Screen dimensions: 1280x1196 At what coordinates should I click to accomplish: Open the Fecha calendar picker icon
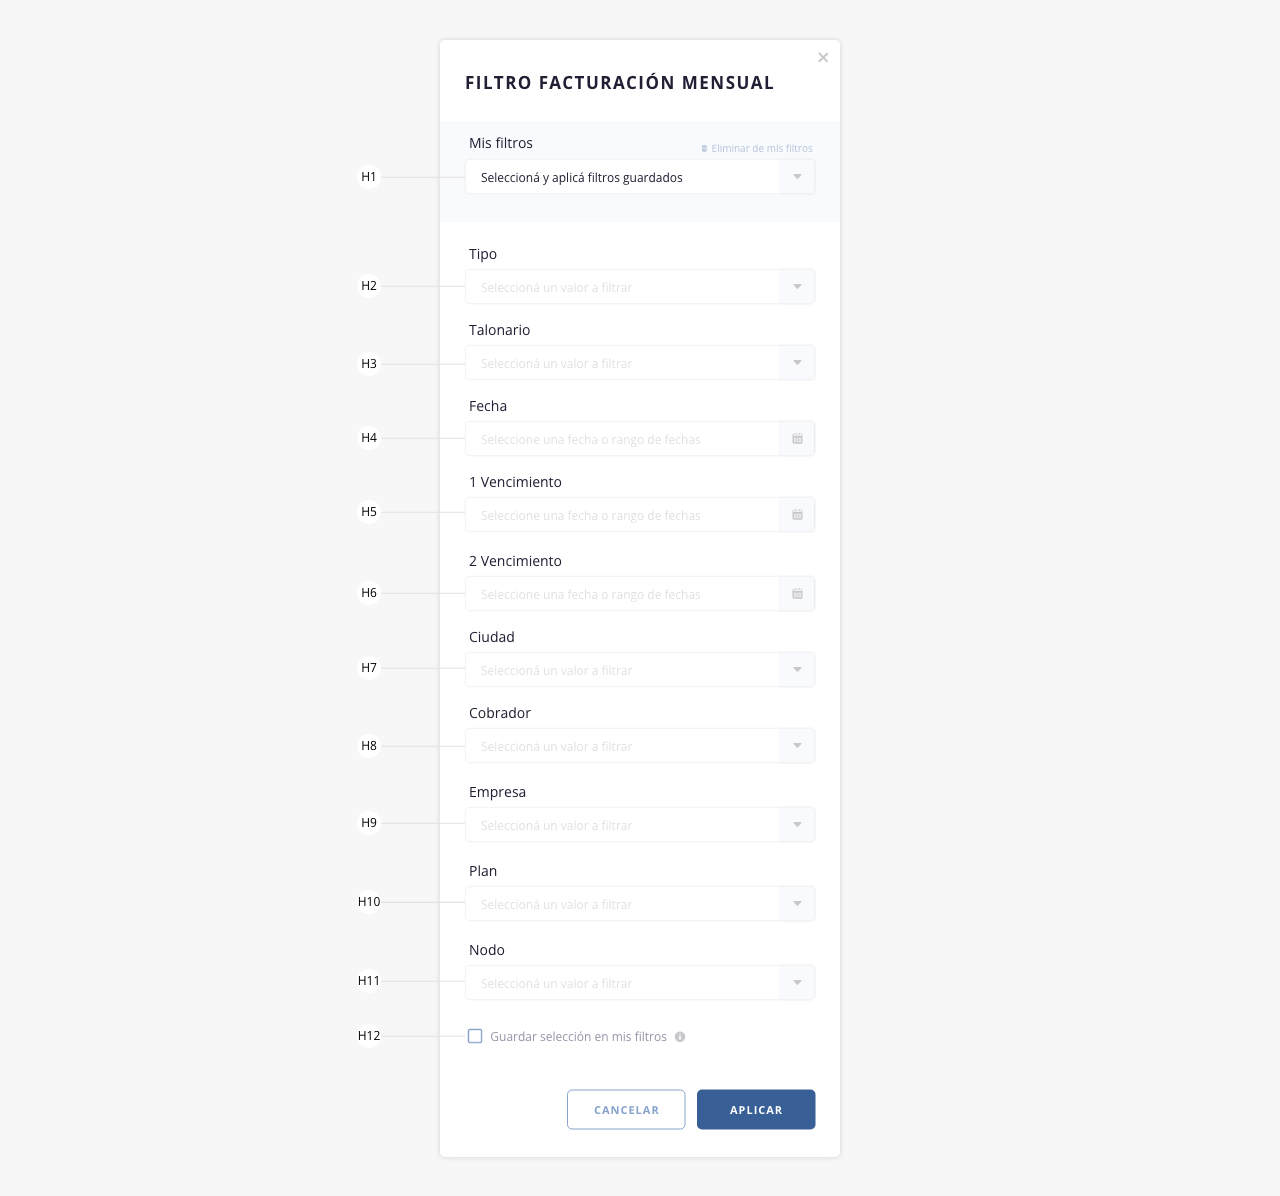(x=797, y=439)
